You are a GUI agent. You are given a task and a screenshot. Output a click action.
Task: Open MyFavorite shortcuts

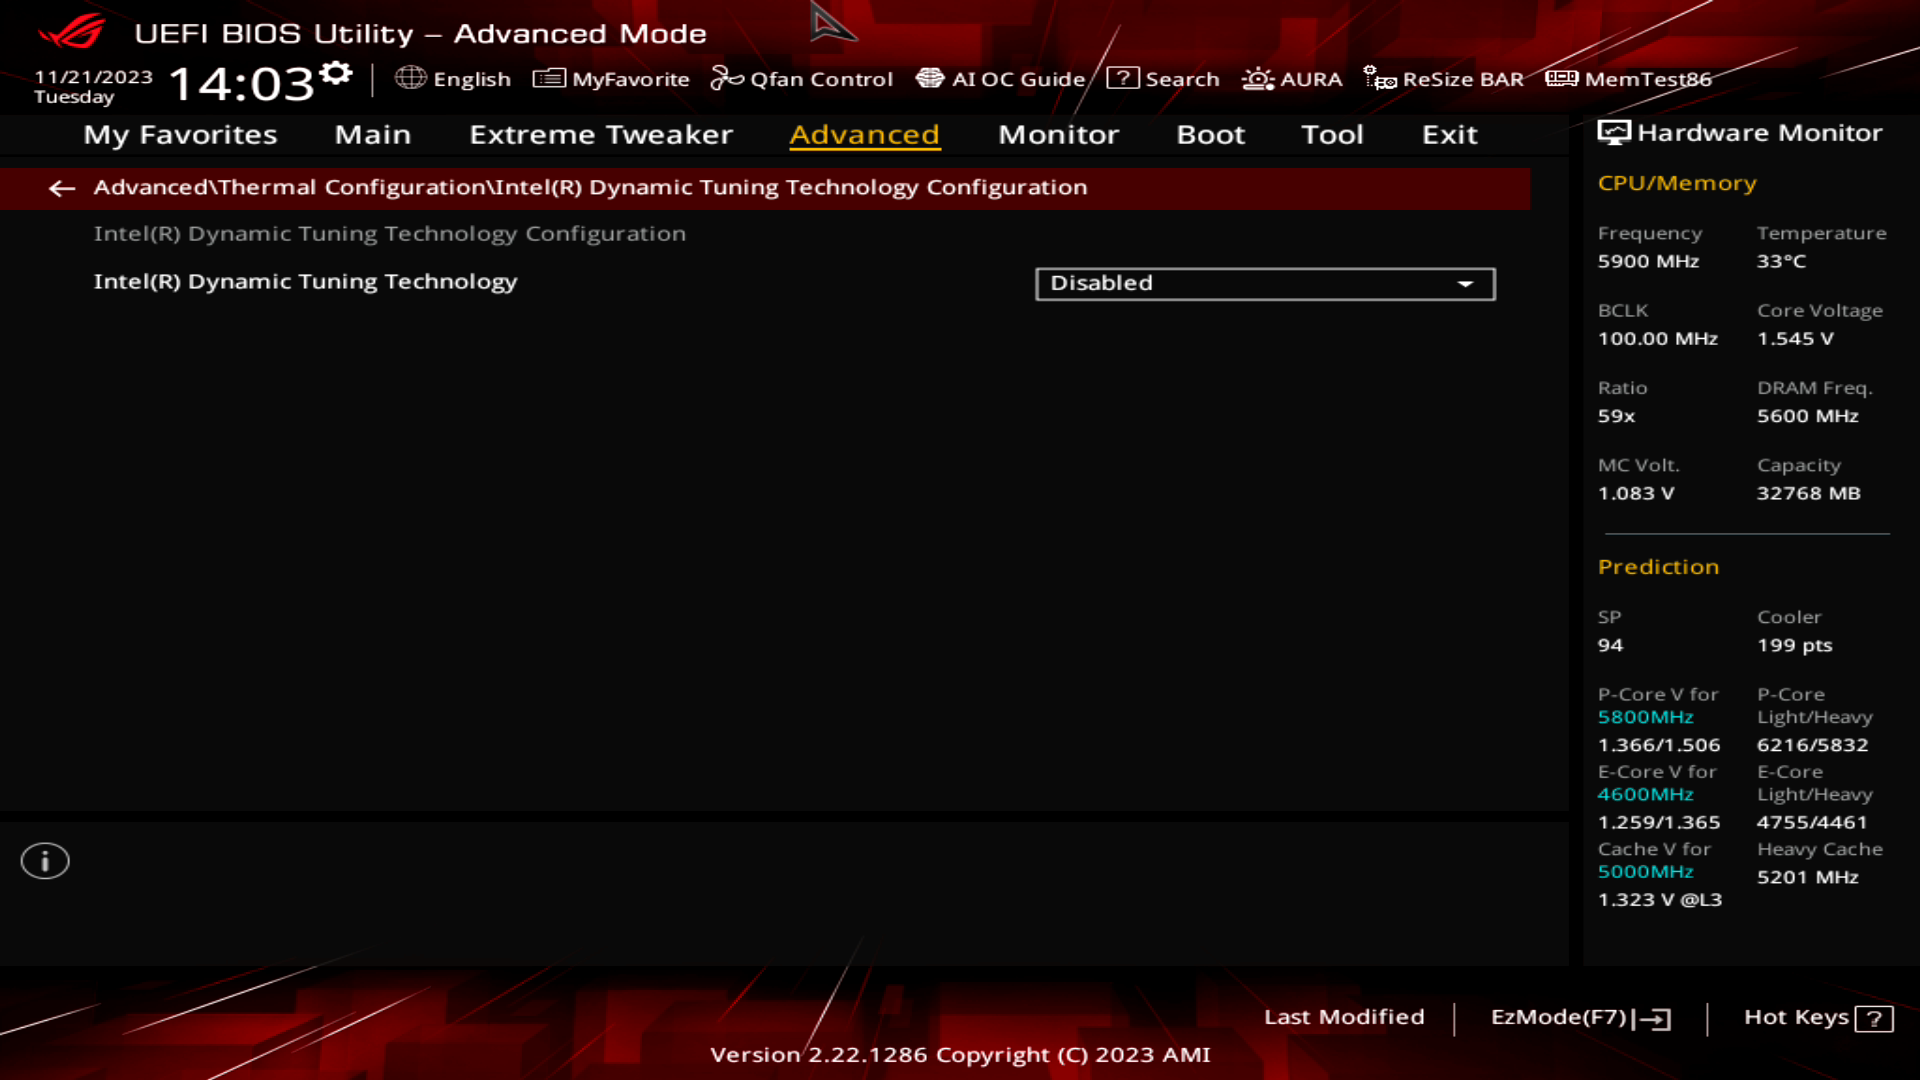coord(611,79)
